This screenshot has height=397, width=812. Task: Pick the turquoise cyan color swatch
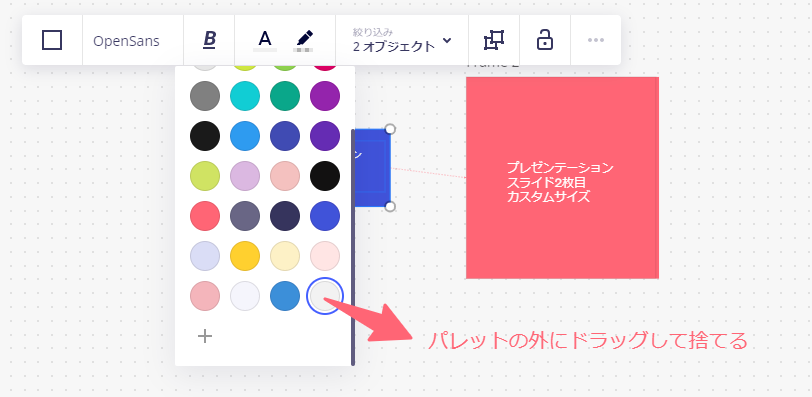(245, 96)
